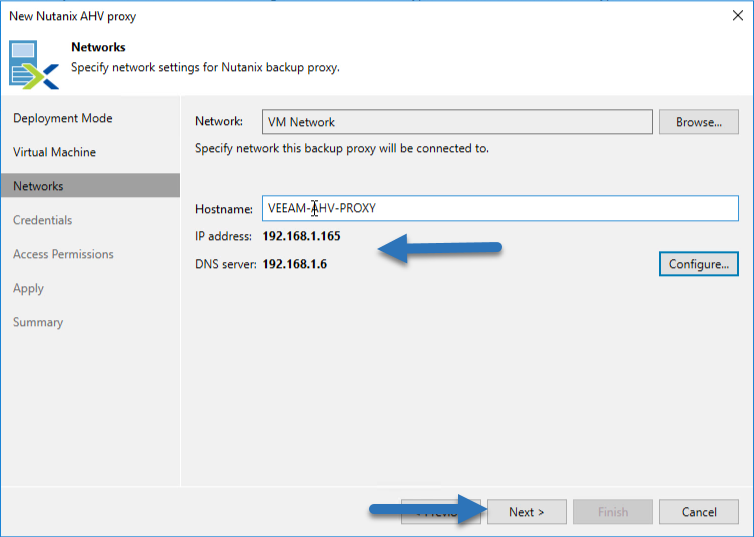Click the 'DNS server:' label
Screen dimensions: 754x537
[x=226, y=264]
